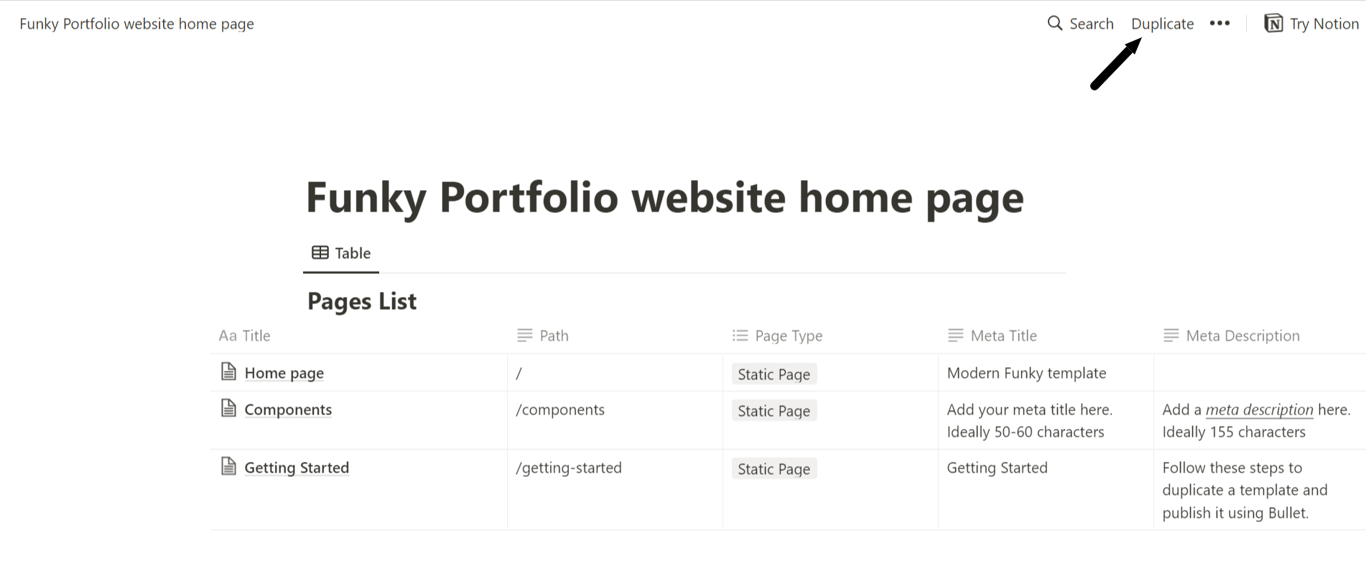Image resolution: width=1366 pixels, height=573 pixels.
Task: Select the Table view tab
Action: click(341, 253)
